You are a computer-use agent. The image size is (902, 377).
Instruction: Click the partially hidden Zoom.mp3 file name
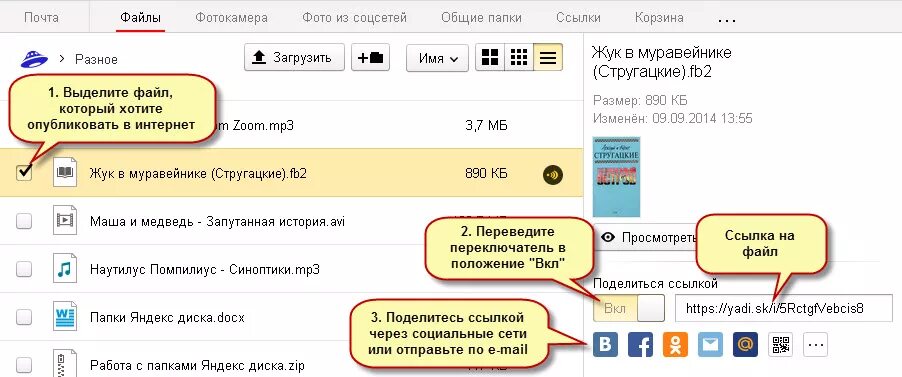tap(255, 125)
